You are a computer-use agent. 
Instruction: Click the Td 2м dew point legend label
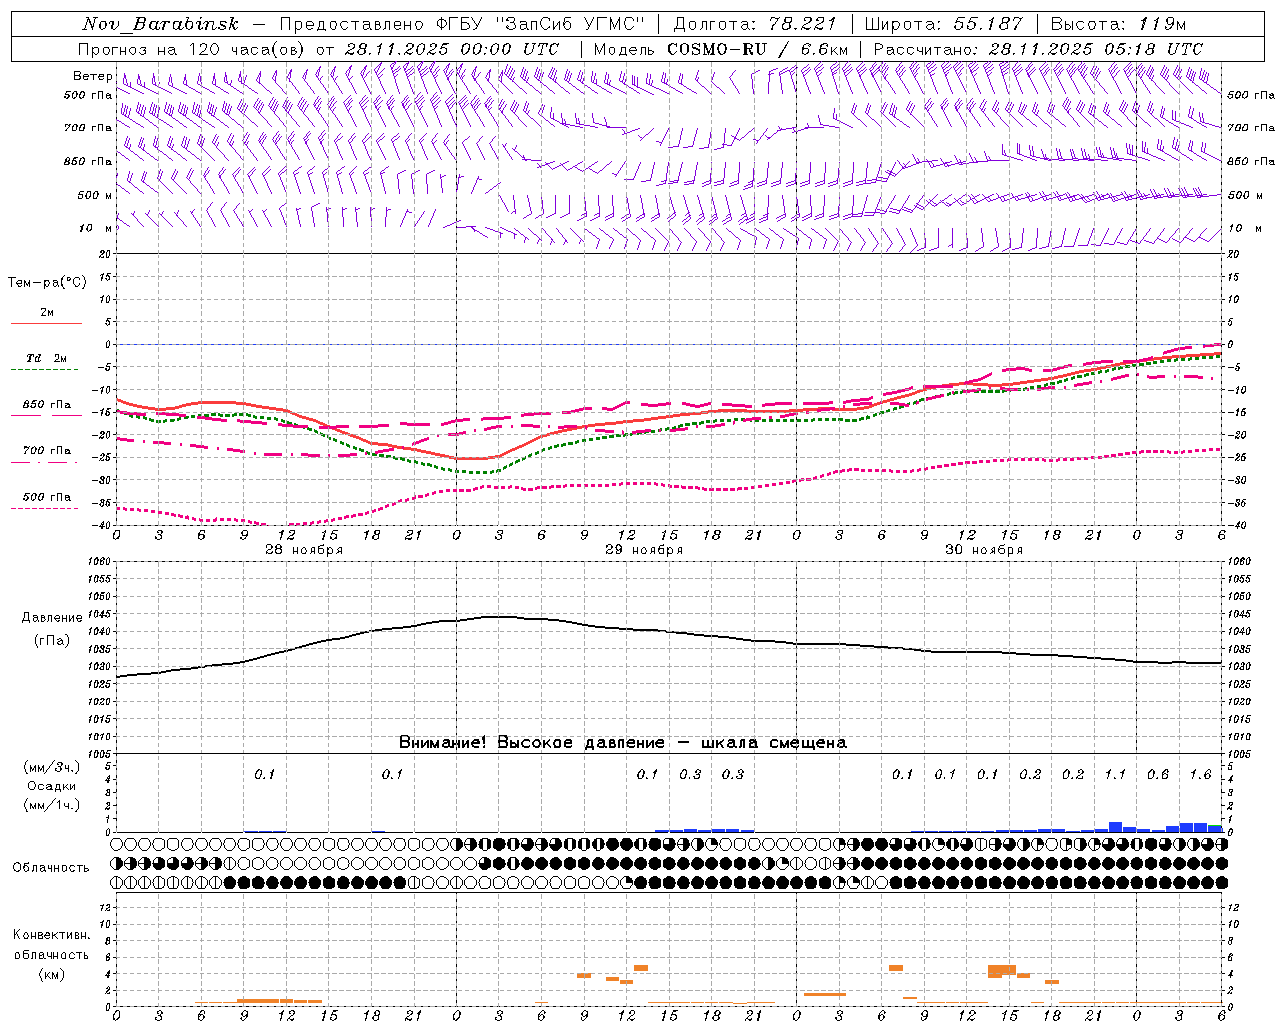[46, 358]
